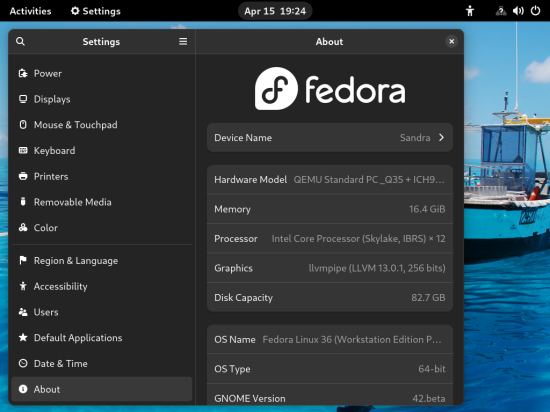Click the Processor label

click(236, 238)
